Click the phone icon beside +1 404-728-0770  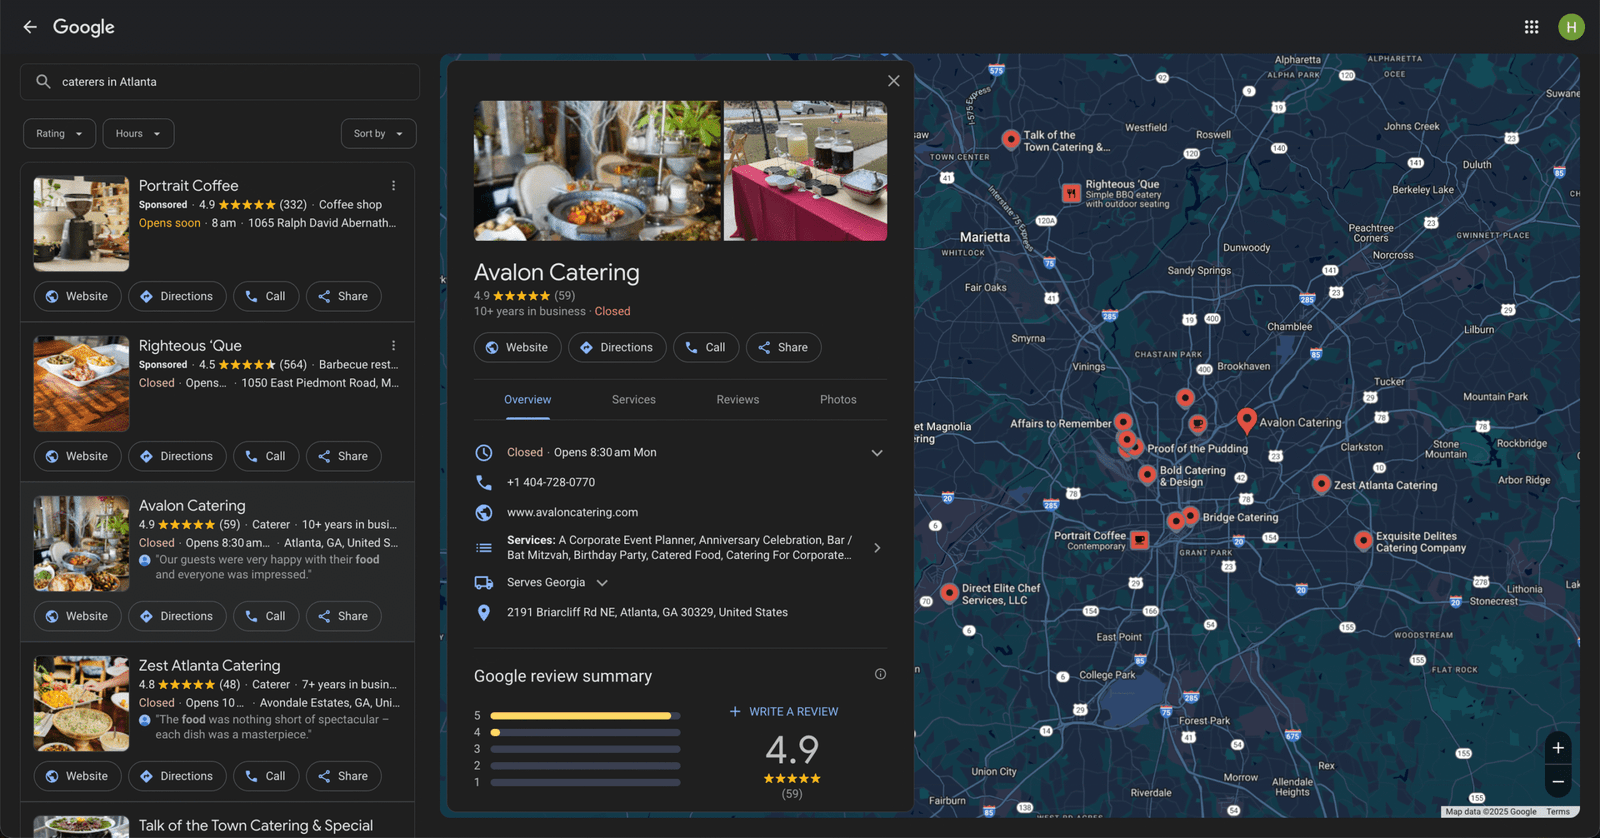484,482
